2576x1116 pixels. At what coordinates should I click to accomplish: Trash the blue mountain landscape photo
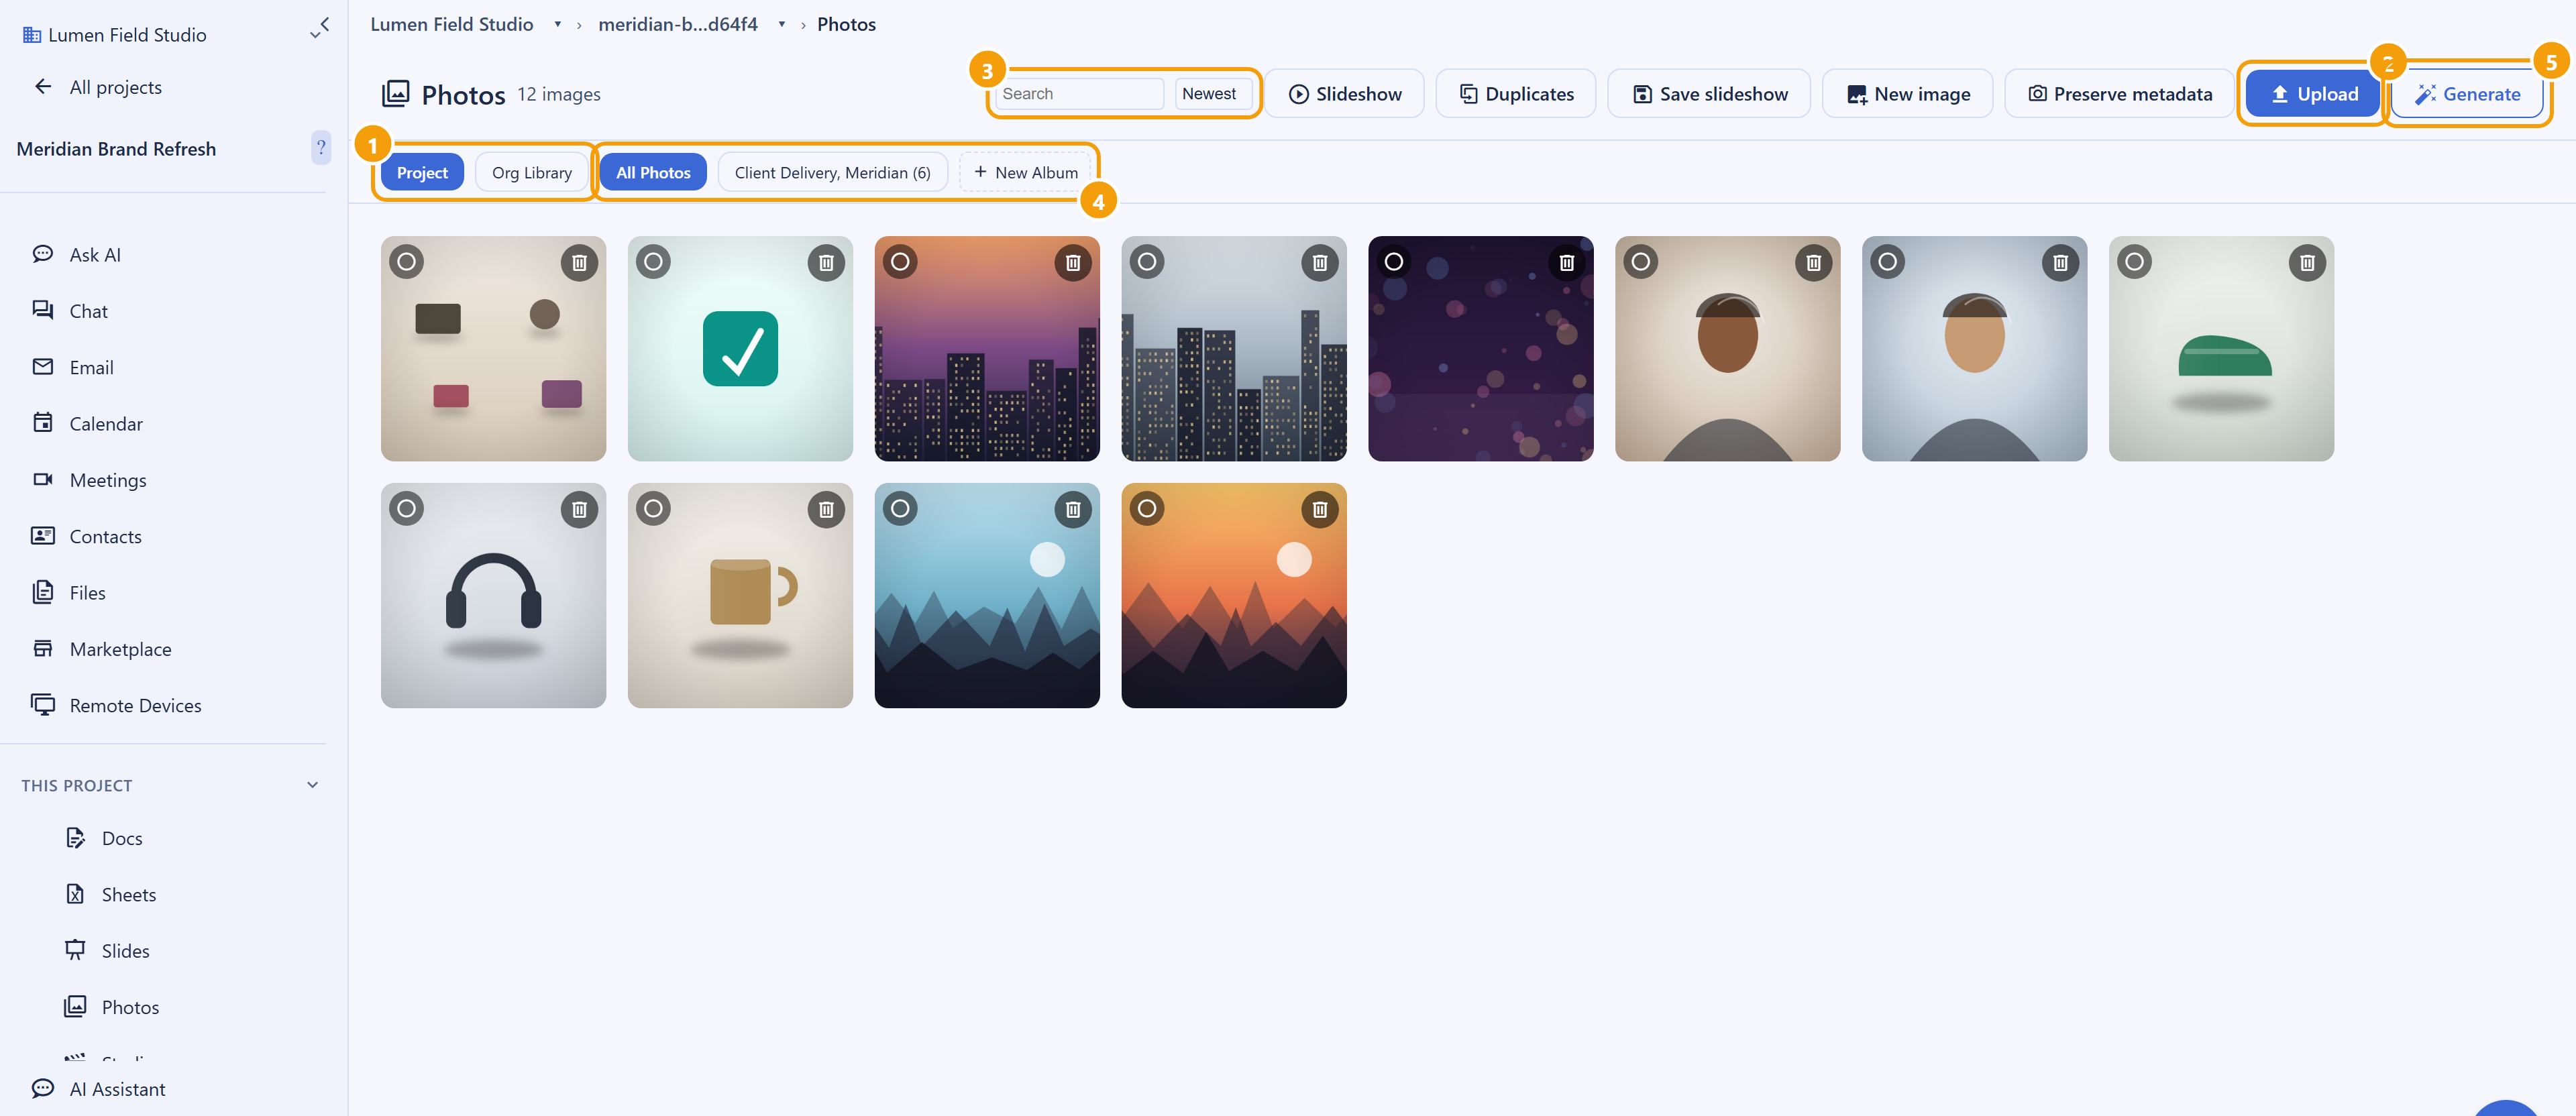pyautogui.click(x=1073, y=509)
